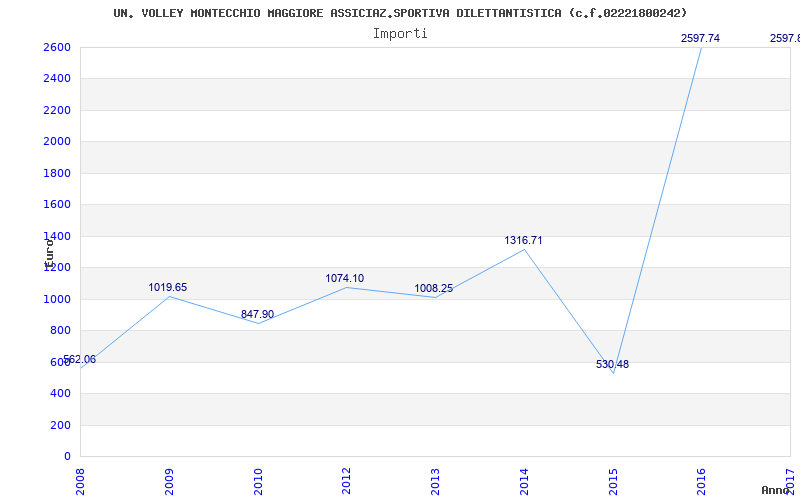
Task: Click the 1800 y-axis value
Action: (57, 173)
